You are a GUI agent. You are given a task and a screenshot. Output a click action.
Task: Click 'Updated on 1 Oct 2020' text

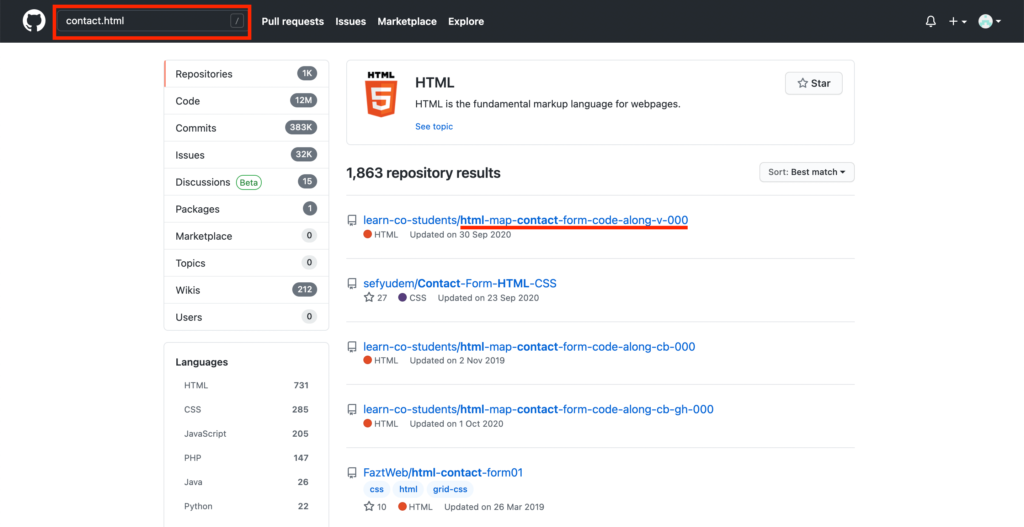[457, 424]
